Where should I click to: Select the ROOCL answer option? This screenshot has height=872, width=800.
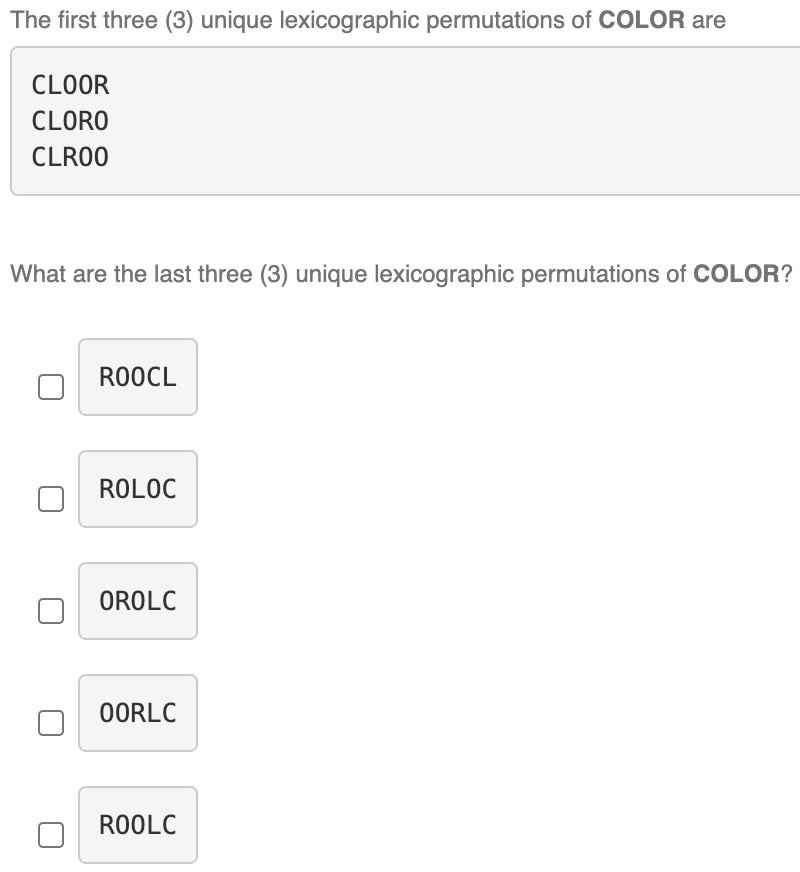(x=137, y=377)
